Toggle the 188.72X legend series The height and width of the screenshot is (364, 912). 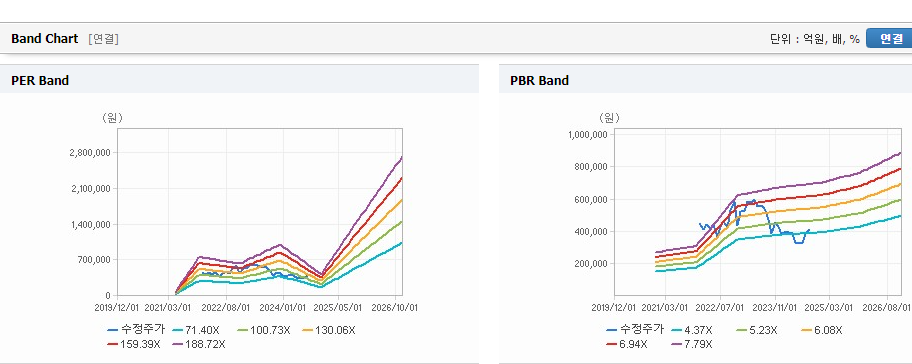(199, 344)
